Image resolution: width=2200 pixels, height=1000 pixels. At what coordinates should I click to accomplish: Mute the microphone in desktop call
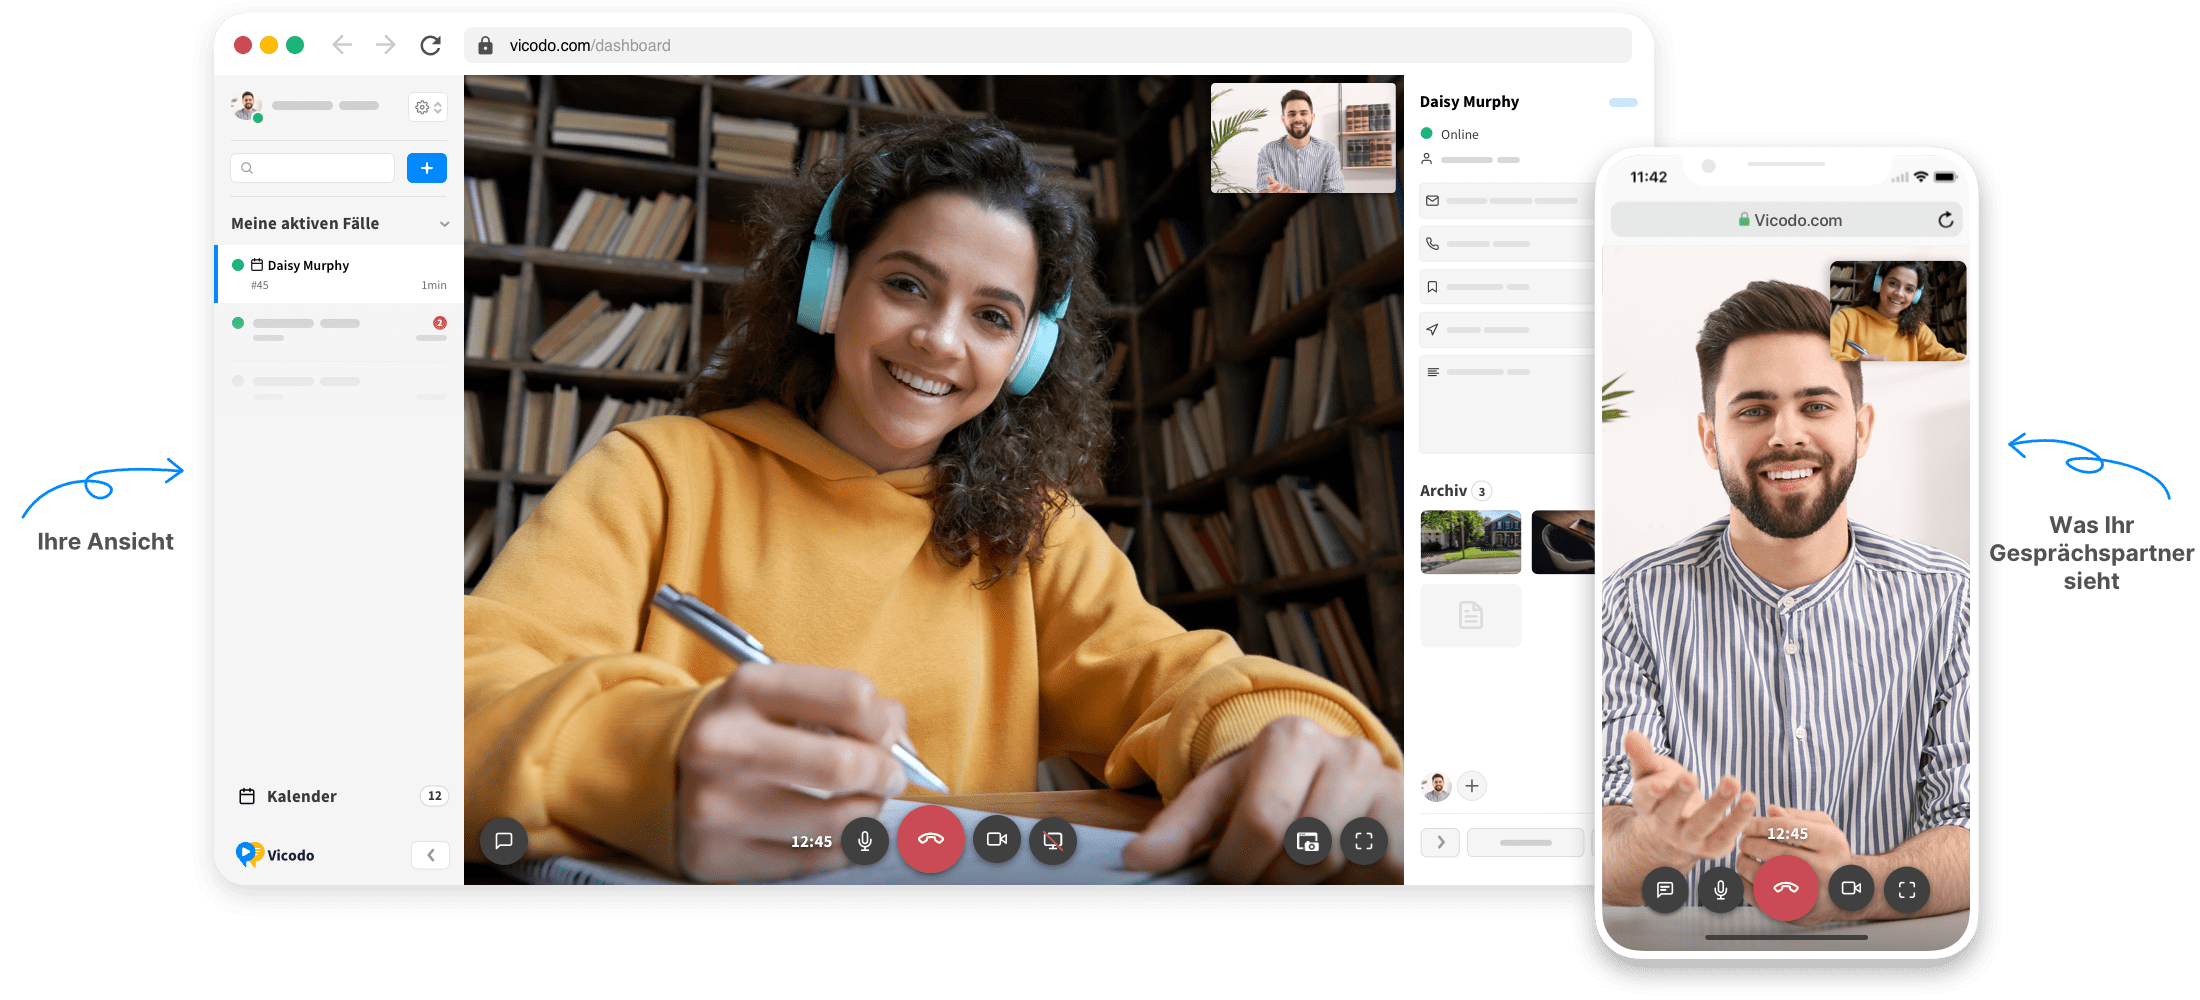click(865, 841)
